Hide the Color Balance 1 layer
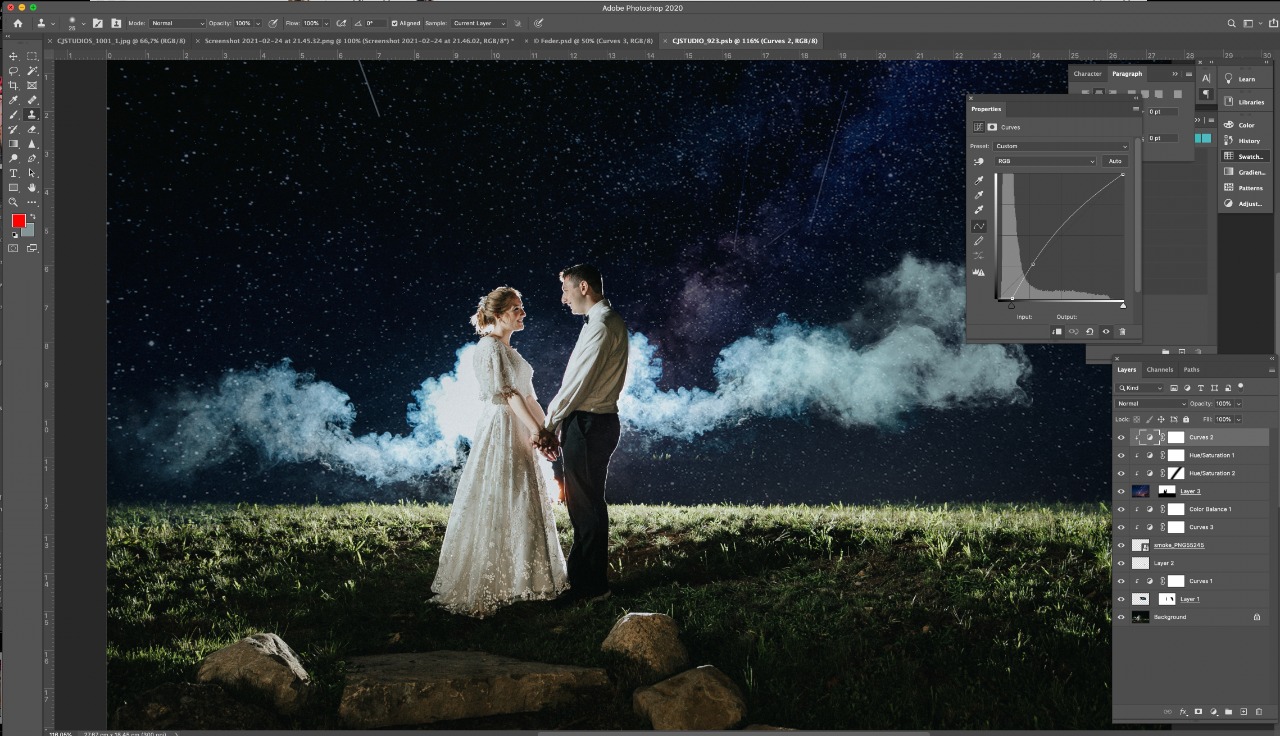 click(x=1120, y=509)
